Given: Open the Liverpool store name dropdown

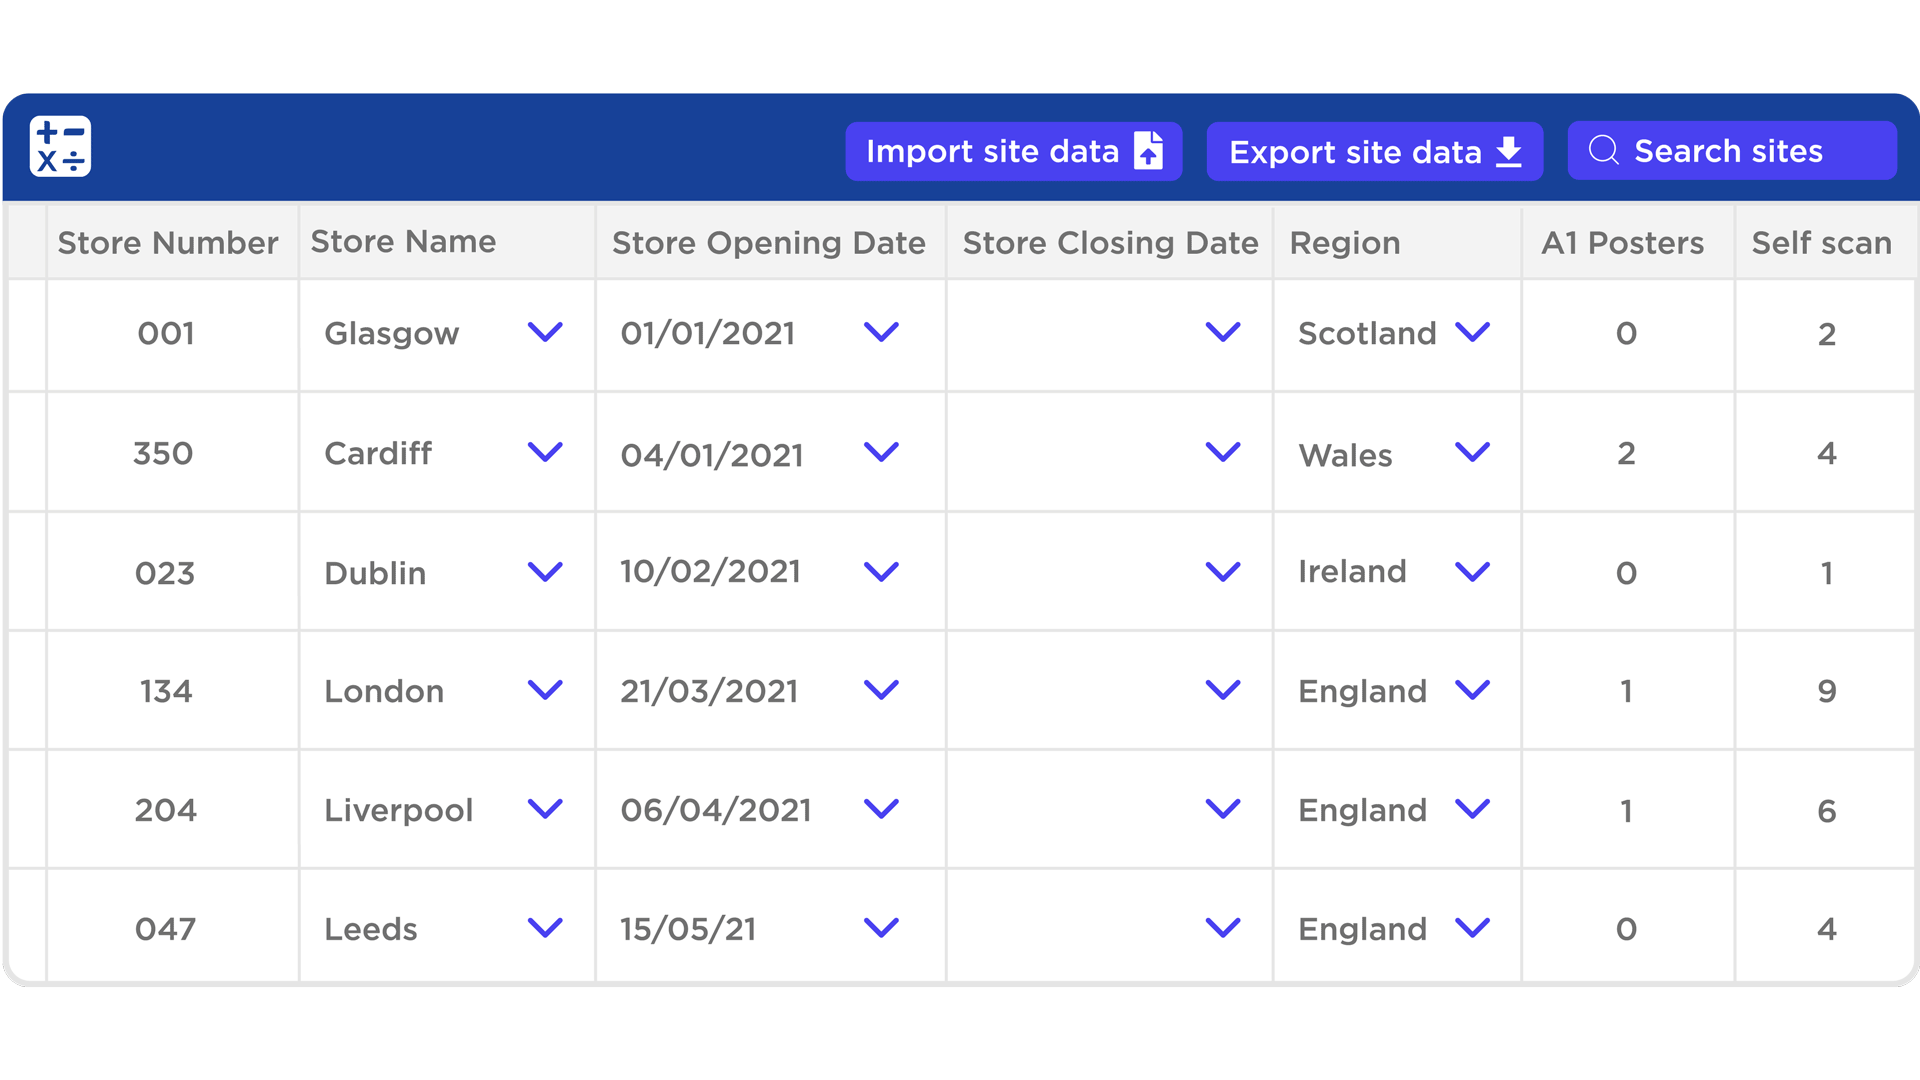Looking at the screenshot, I should point(545,809).
